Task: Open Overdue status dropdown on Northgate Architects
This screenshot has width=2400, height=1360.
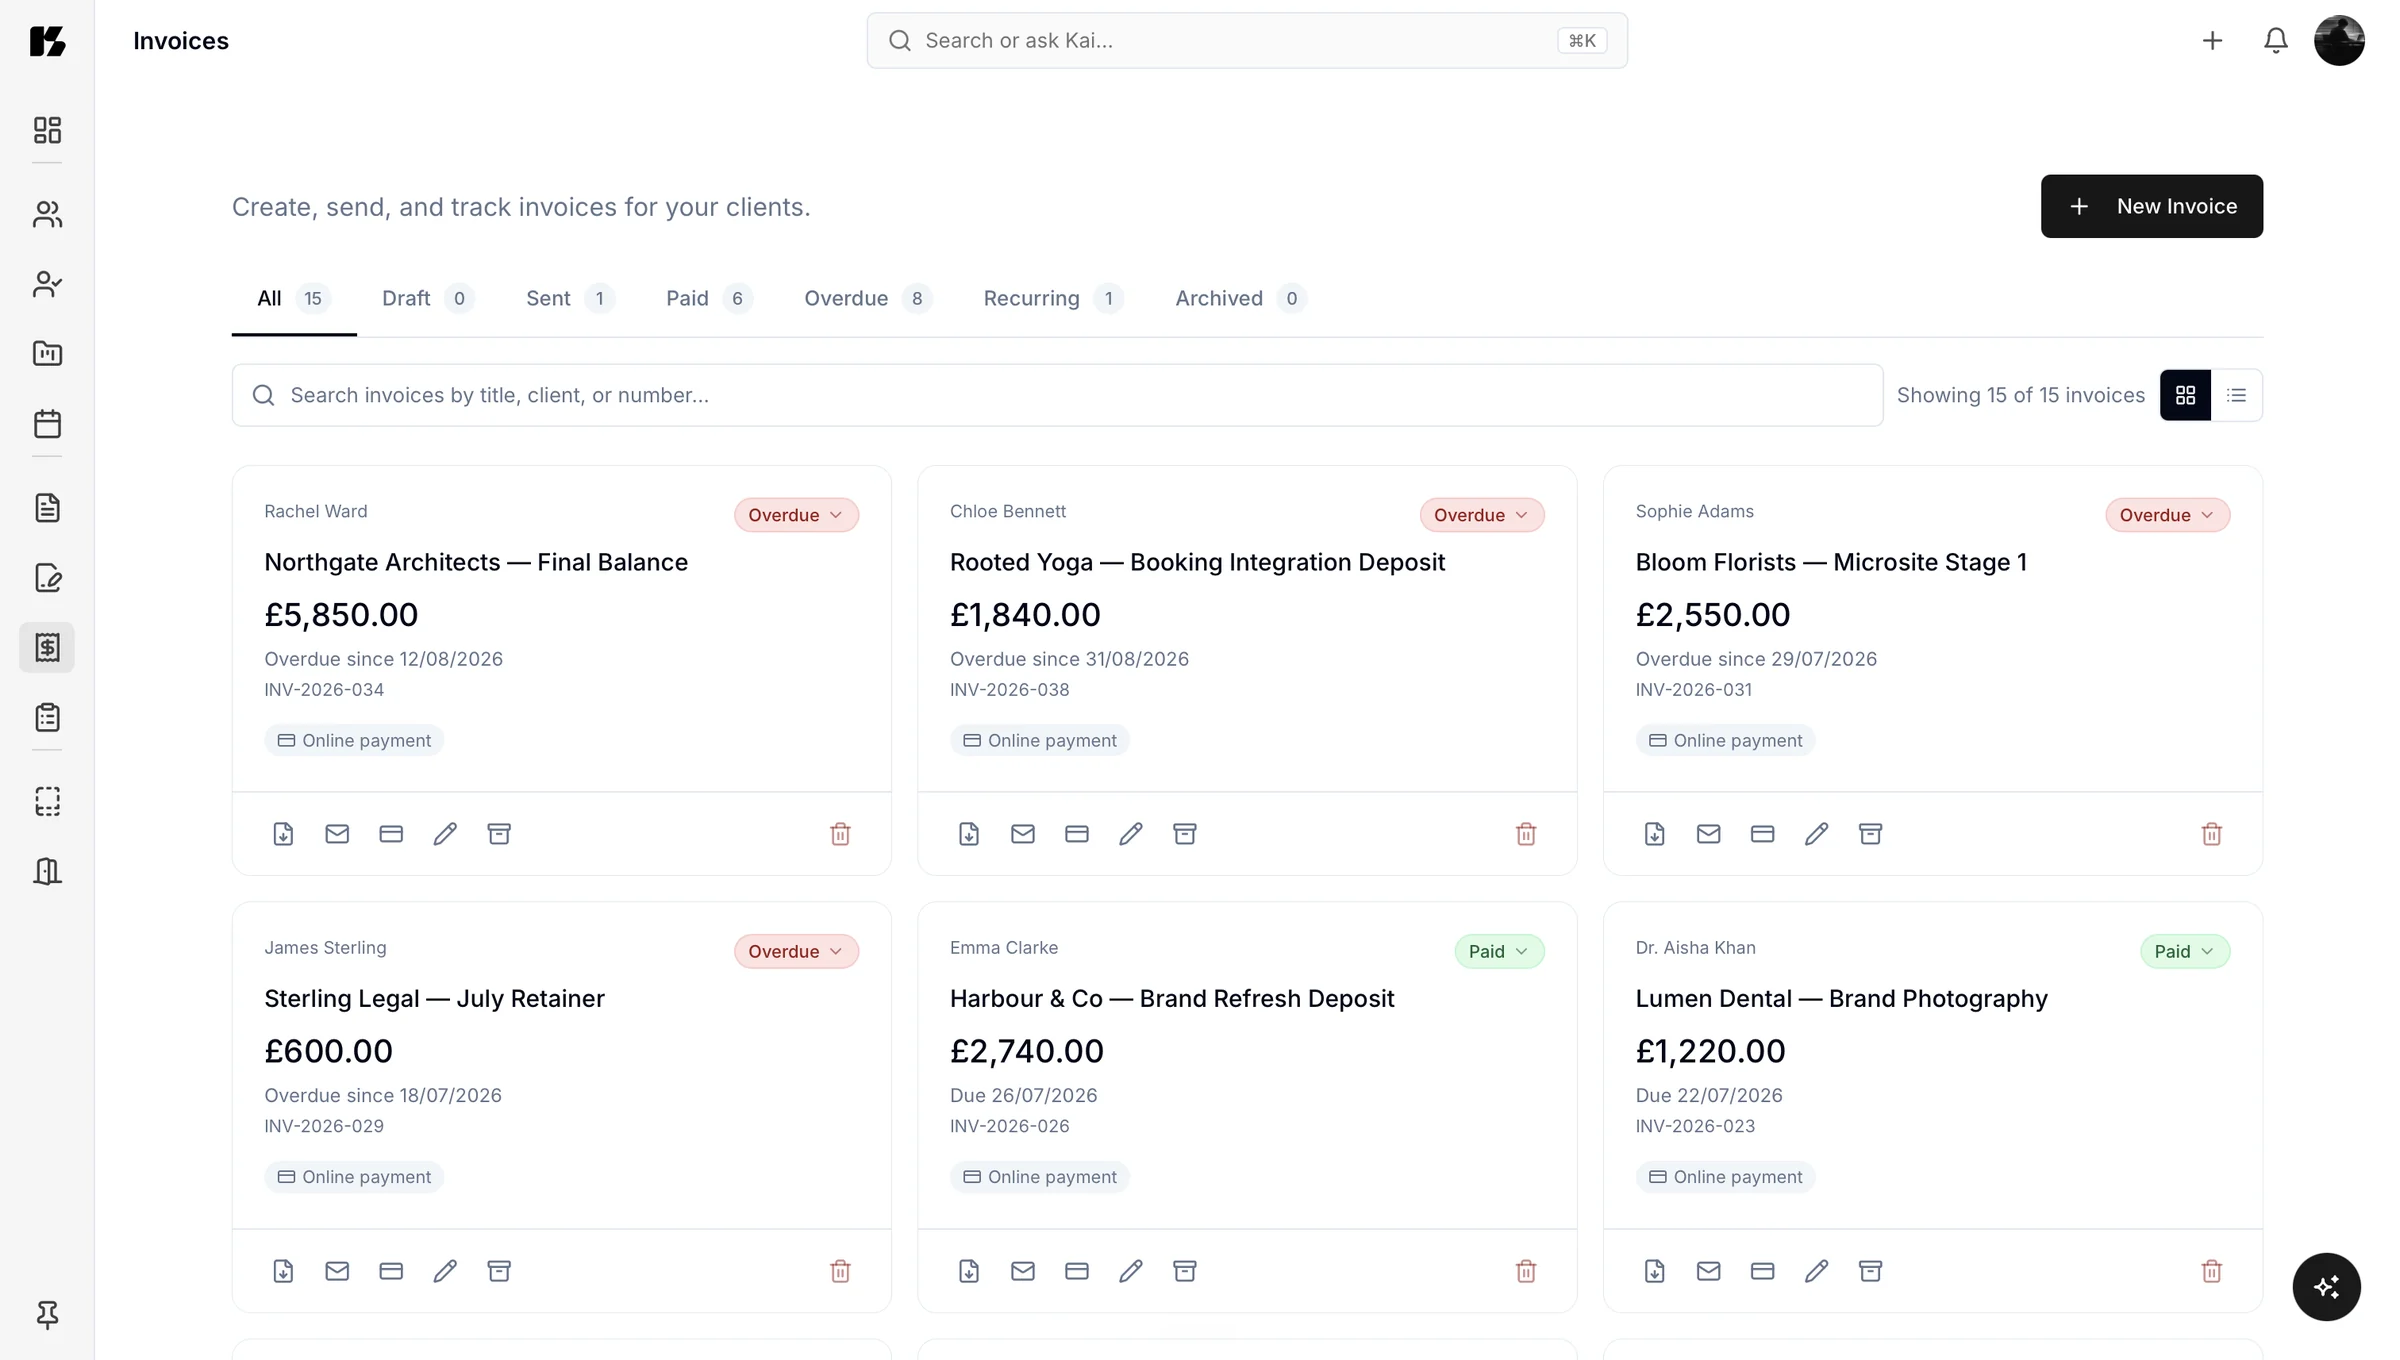Action: [x=796, y=515]
